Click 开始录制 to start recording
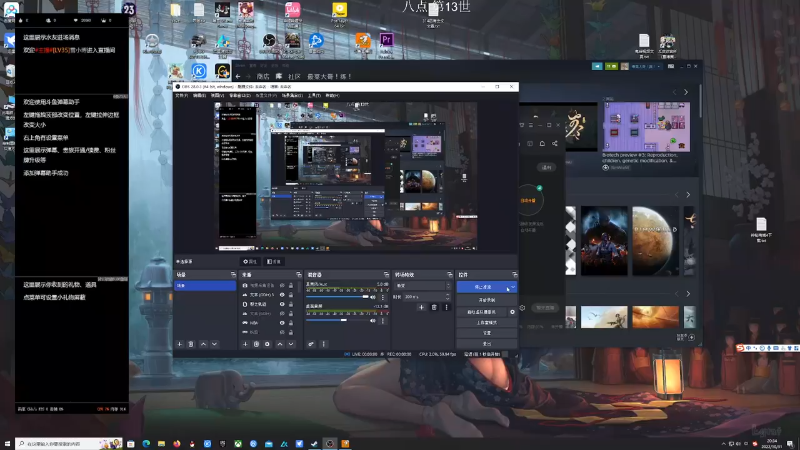 pyautogui.click(x=487, y=300)
